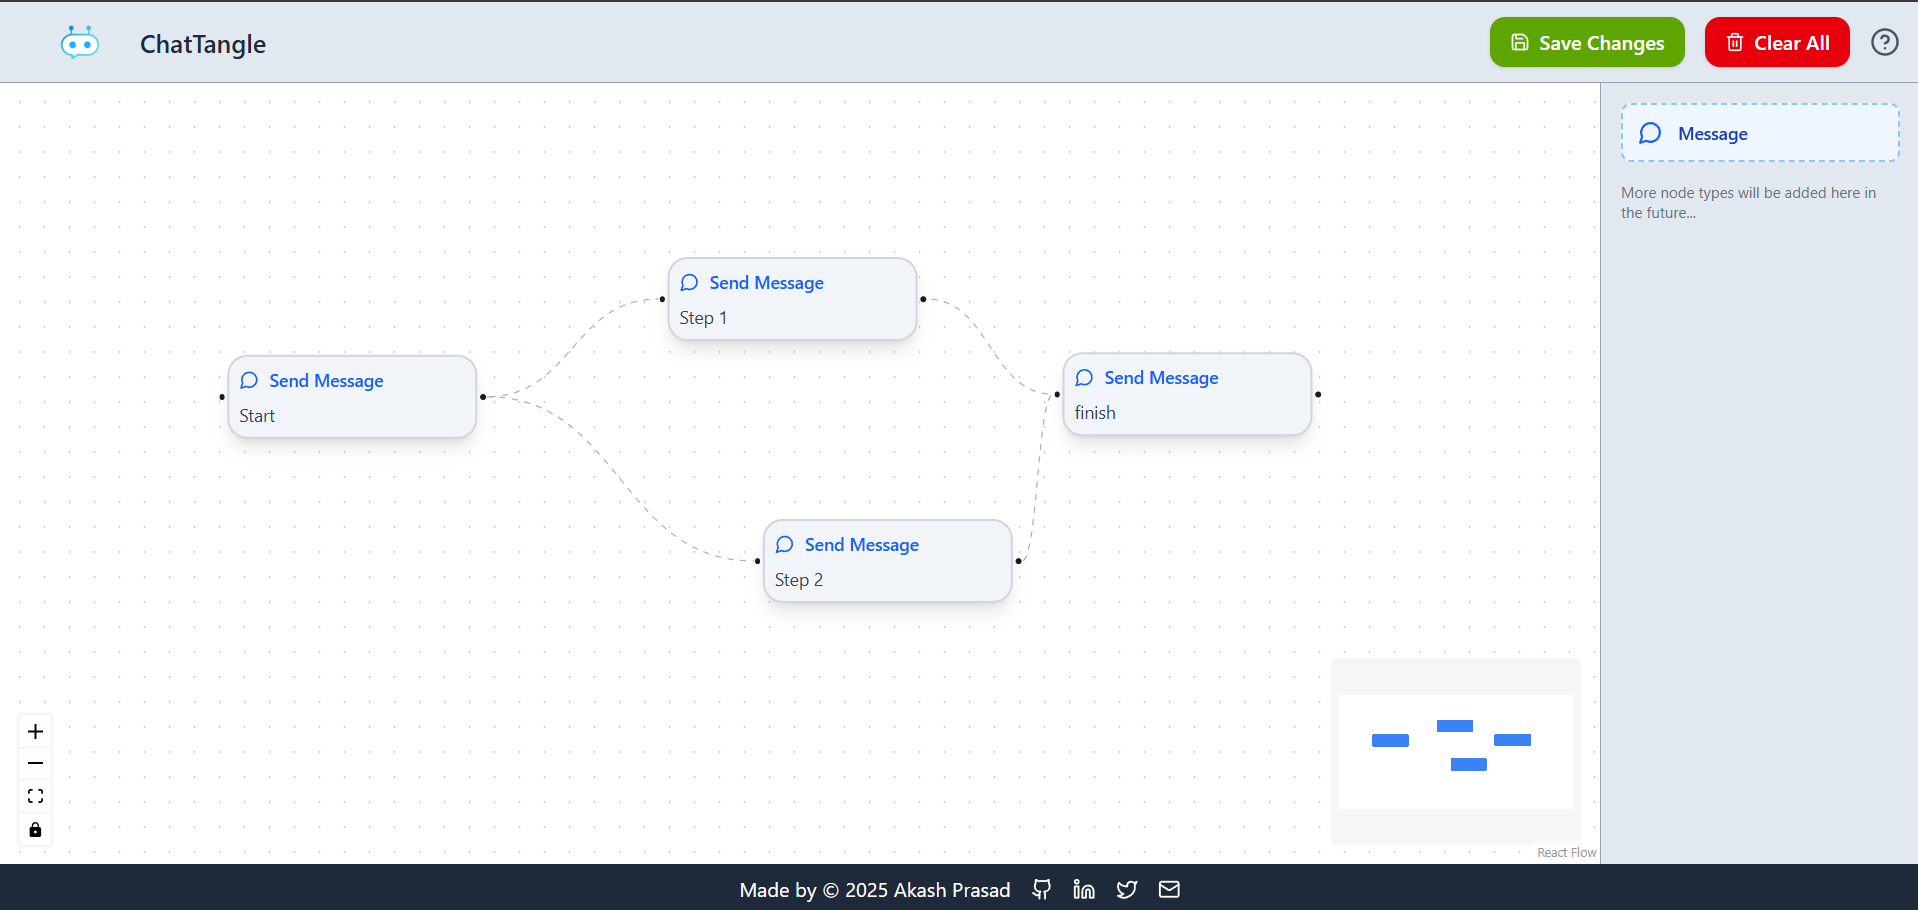
Task: Click the 'Start' label text in node
Action: [x=257, y=416]
